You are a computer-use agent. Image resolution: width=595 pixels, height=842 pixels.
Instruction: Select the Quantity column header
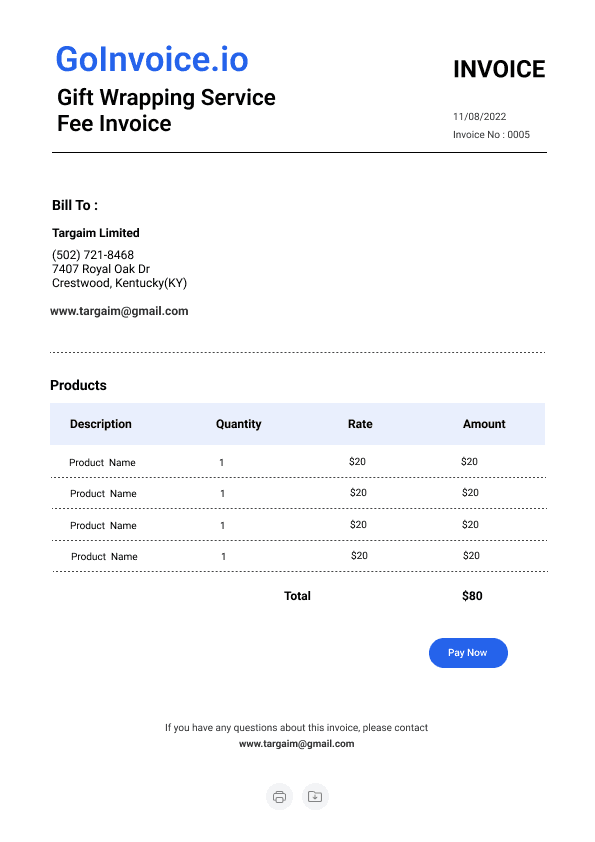pyautogui.click(x=238, y=424)
